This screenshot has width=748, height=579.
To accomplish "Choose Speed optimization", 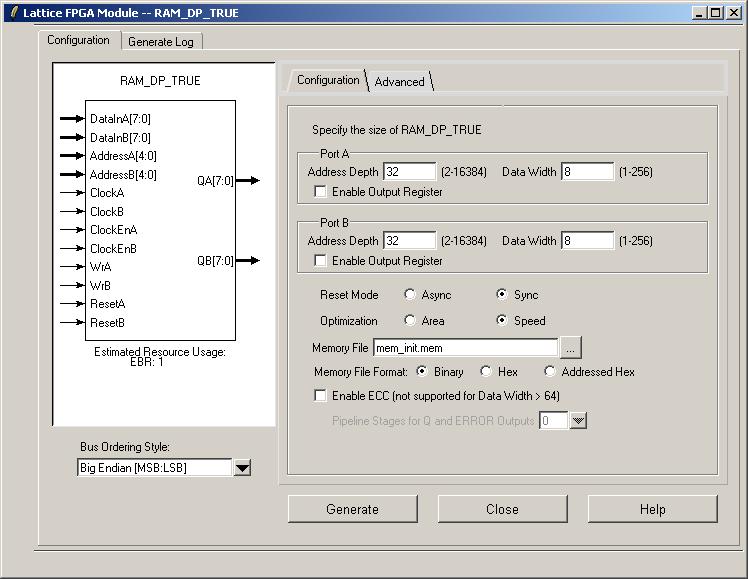I will (502, 320).
